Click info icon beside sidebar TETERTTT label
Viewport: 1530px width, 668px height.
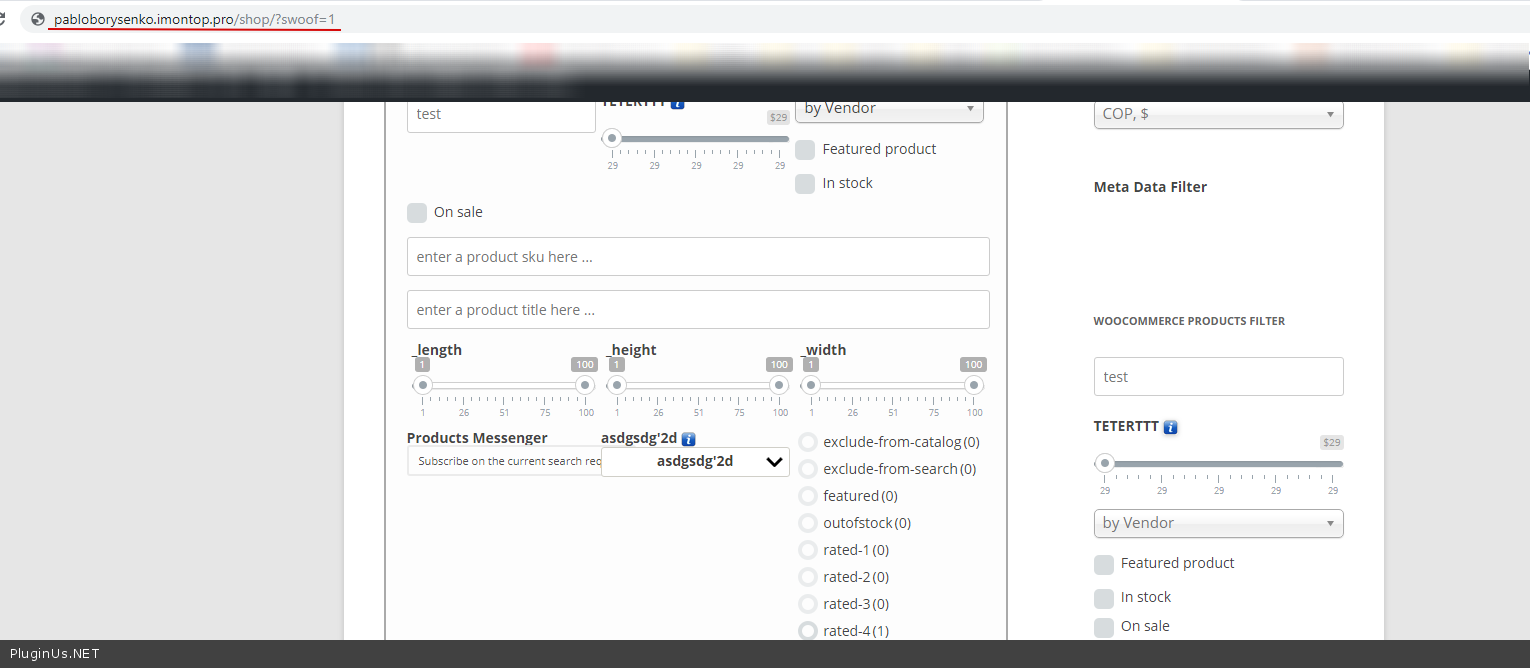tap(1171, 427)
